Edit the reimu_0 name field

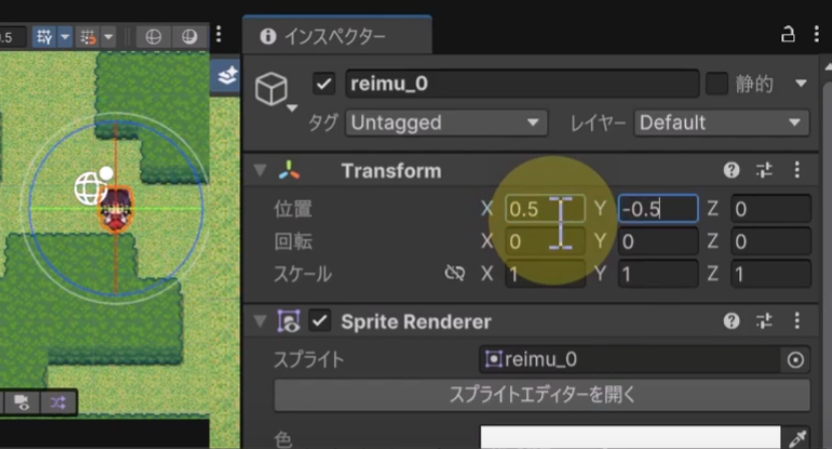coord(522,84)
